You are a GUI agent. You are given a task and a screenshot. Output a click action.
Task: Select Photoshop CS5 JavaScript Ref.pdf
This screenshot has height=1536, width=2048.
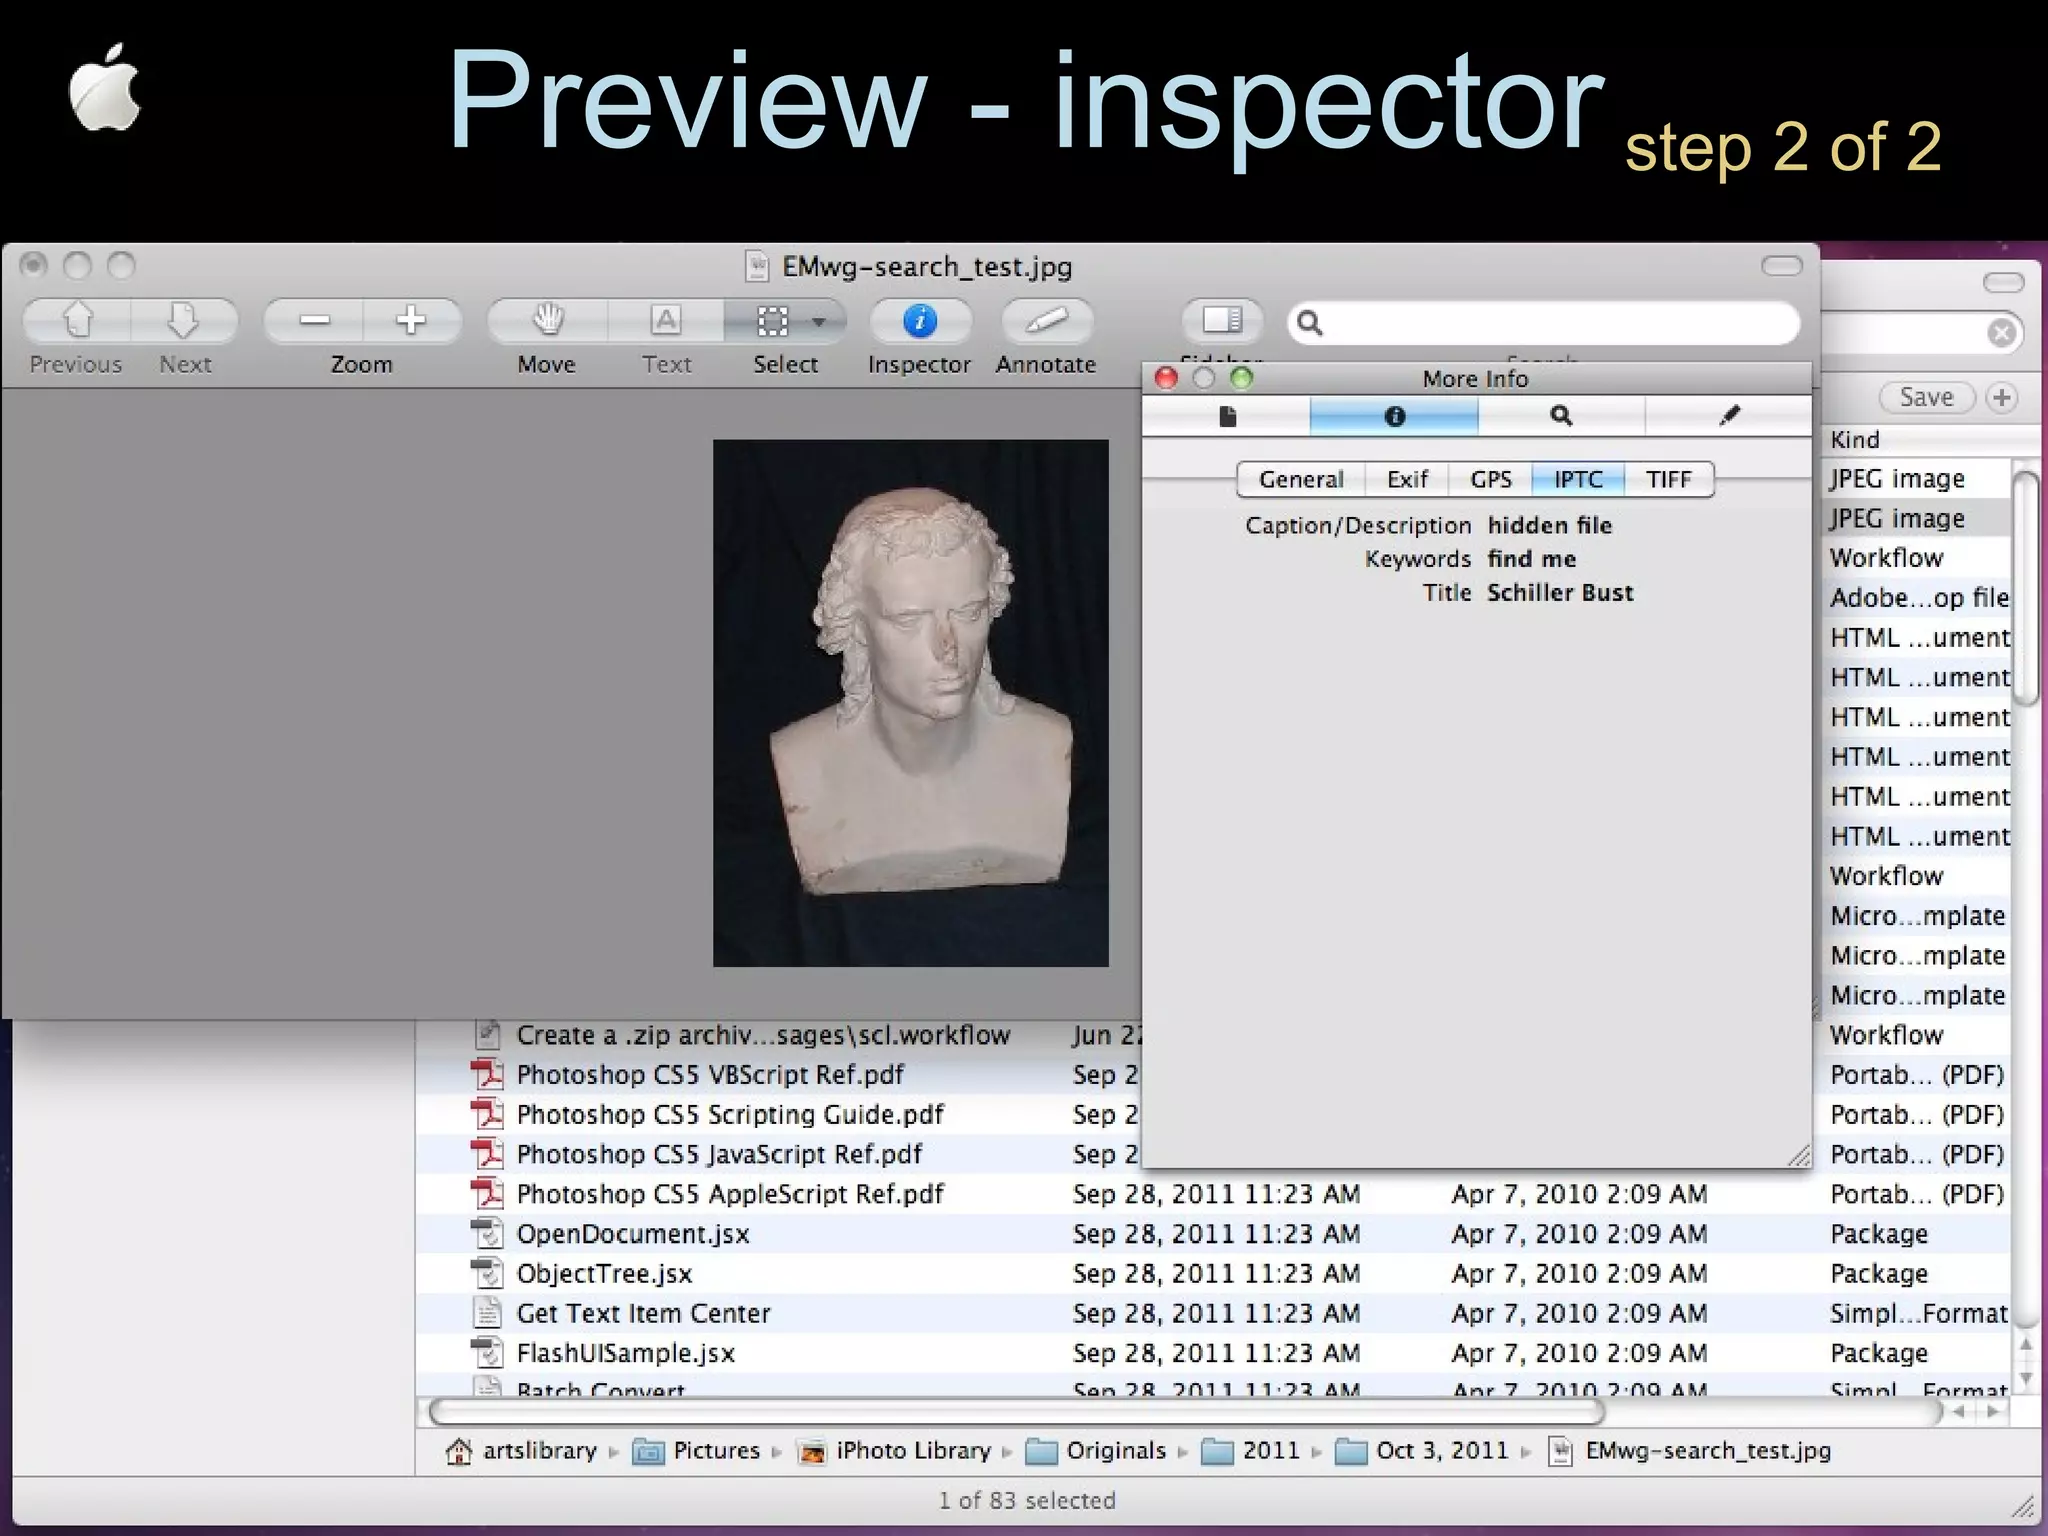(x=719, y=1155)
